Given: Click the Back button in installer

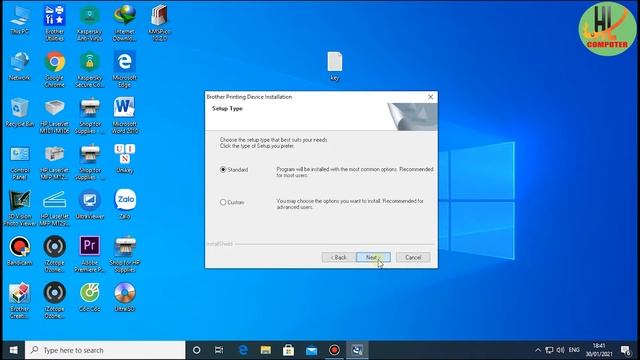Looking at the screenshot, I should 338,257.
